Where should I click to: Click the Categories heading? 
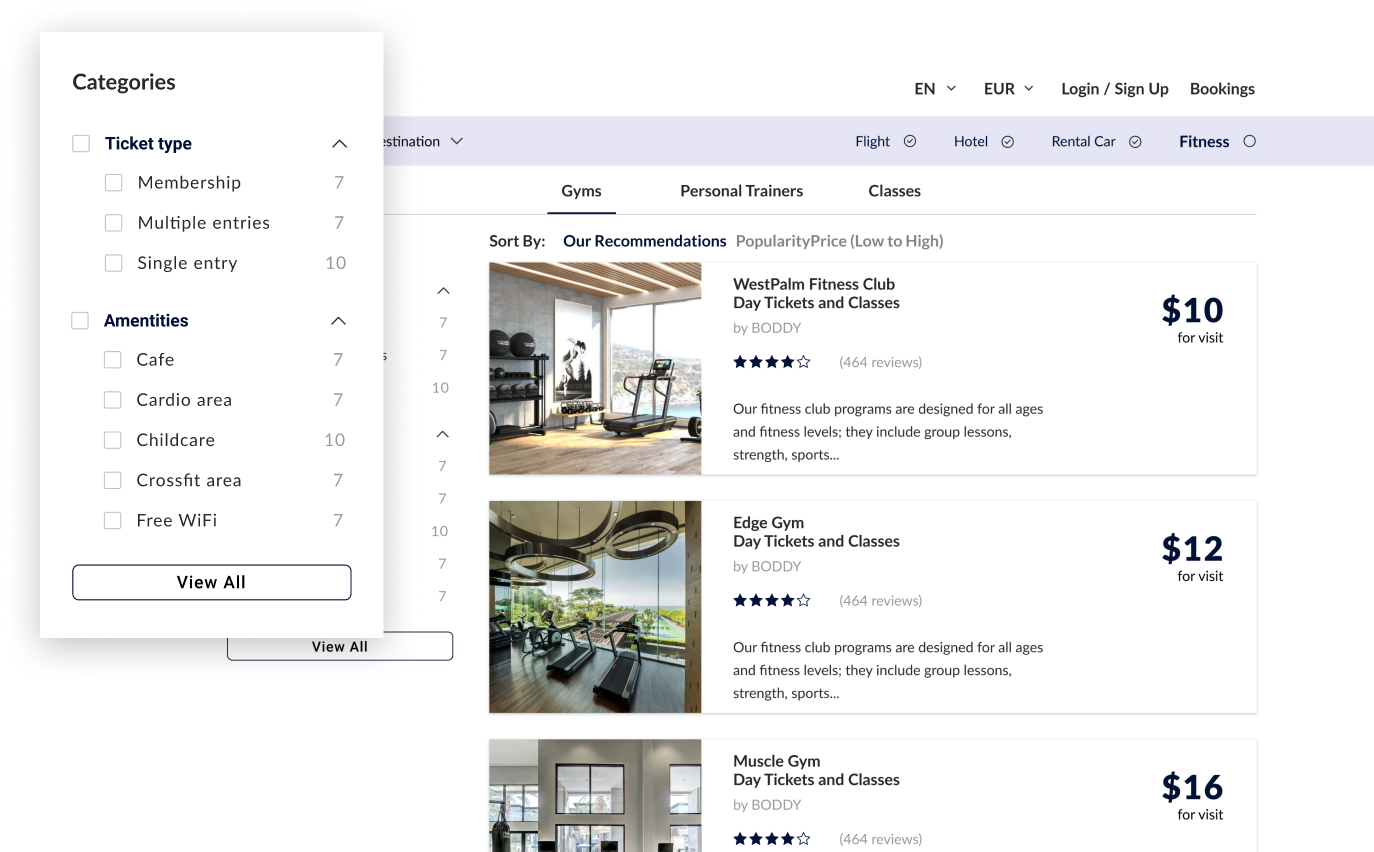(x=124, y=82)
